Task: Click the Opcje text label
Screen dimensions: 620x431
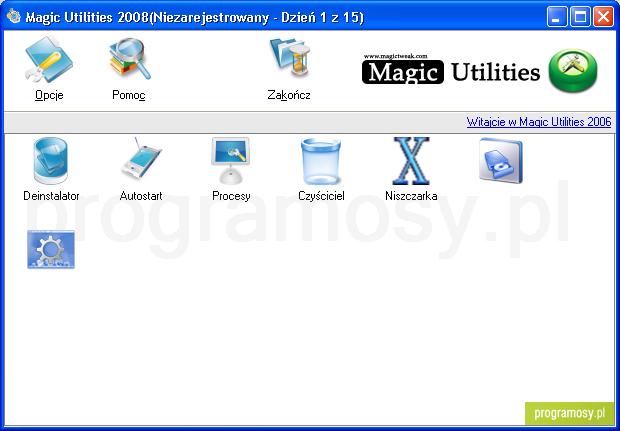Action: pos(49,95)
